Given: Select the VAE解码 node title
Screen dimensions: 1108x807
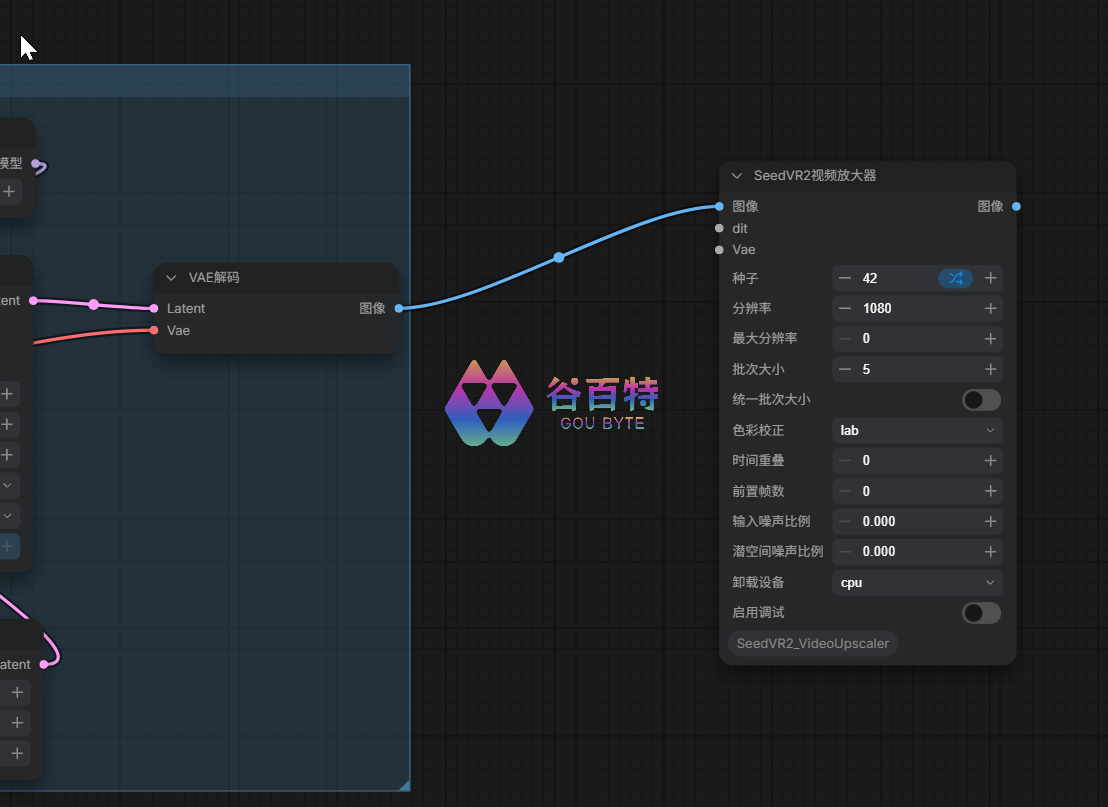Looking at the screenshot, I should [x=214, y=278].
